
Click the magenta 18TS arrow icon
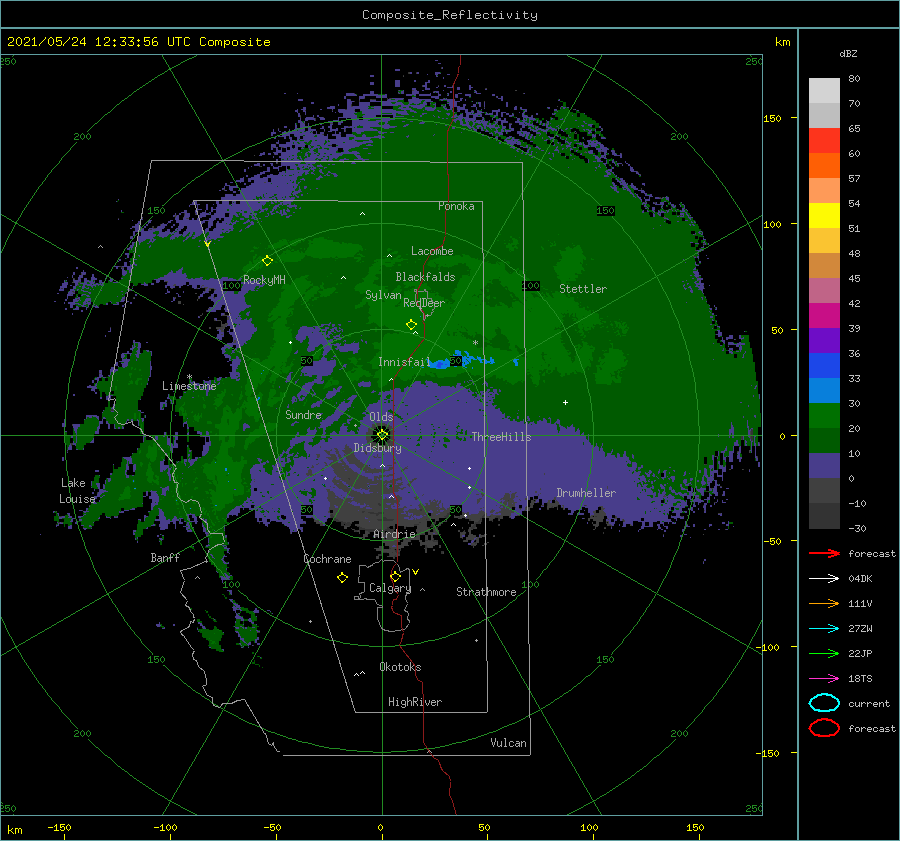click(x=824, y=679)
